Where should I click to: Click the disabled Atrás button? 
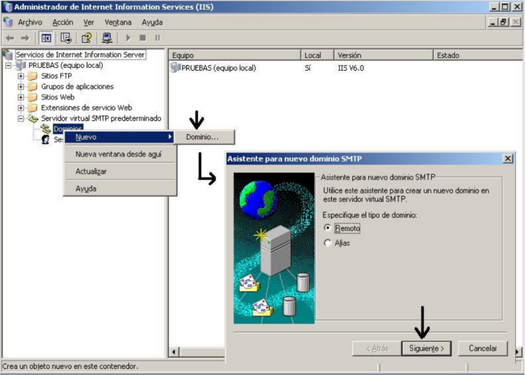pos(377,349)
